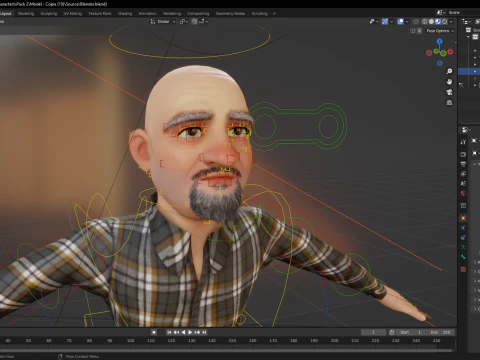The image size is (480, 360).
Task: Expand the viewport sidebar arrow
Action: point(455,42)
